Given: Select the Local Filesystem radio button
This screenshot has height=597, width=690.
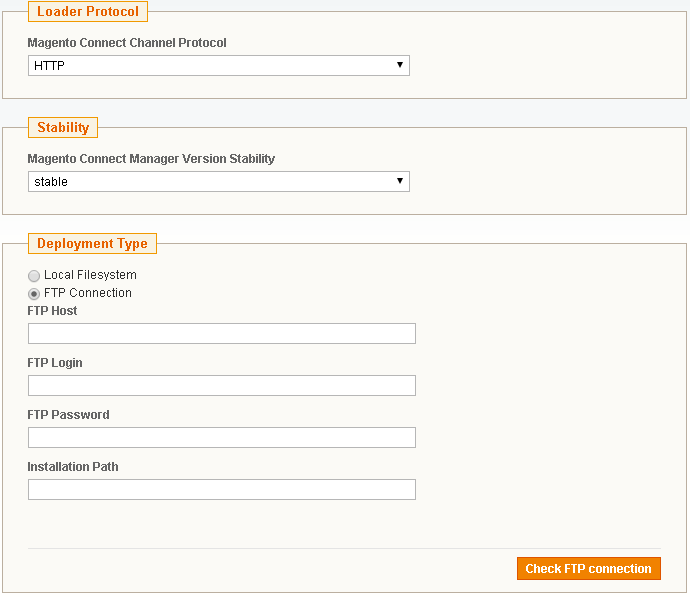Looking at the screenshot, I should point(34,276).
